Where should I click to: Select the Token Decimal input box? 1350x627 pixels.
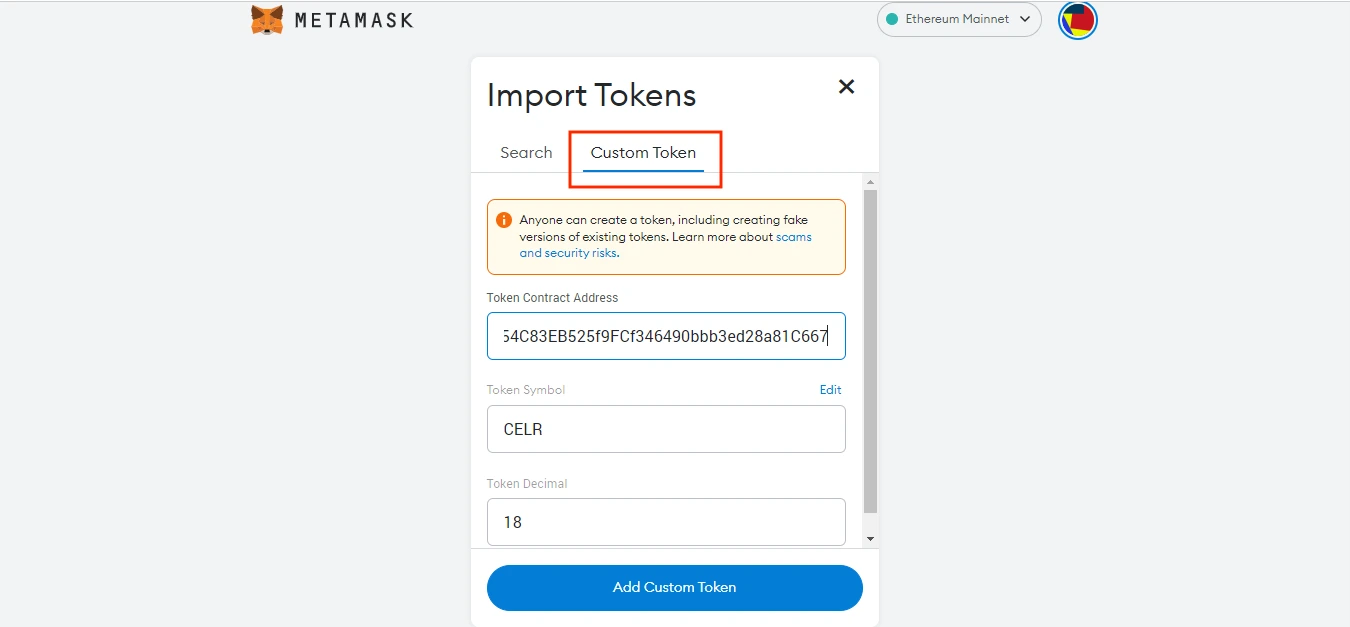[666, 522]
